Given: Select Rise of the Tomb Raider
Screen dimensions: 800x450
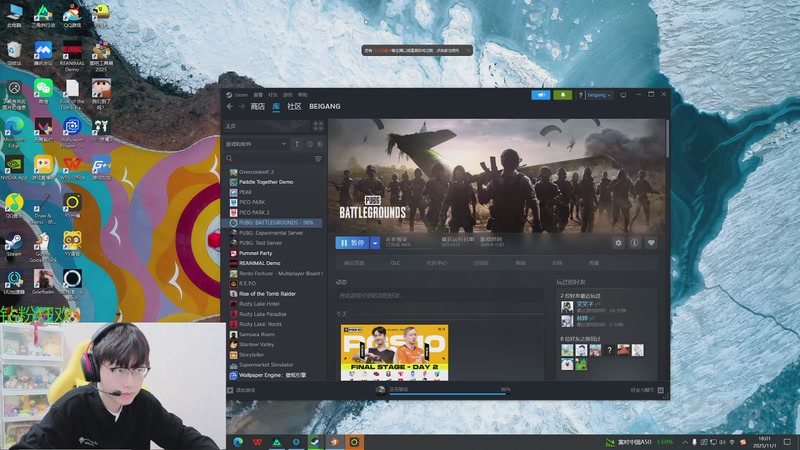Looking at the screenshot, I should pos(267,294).
